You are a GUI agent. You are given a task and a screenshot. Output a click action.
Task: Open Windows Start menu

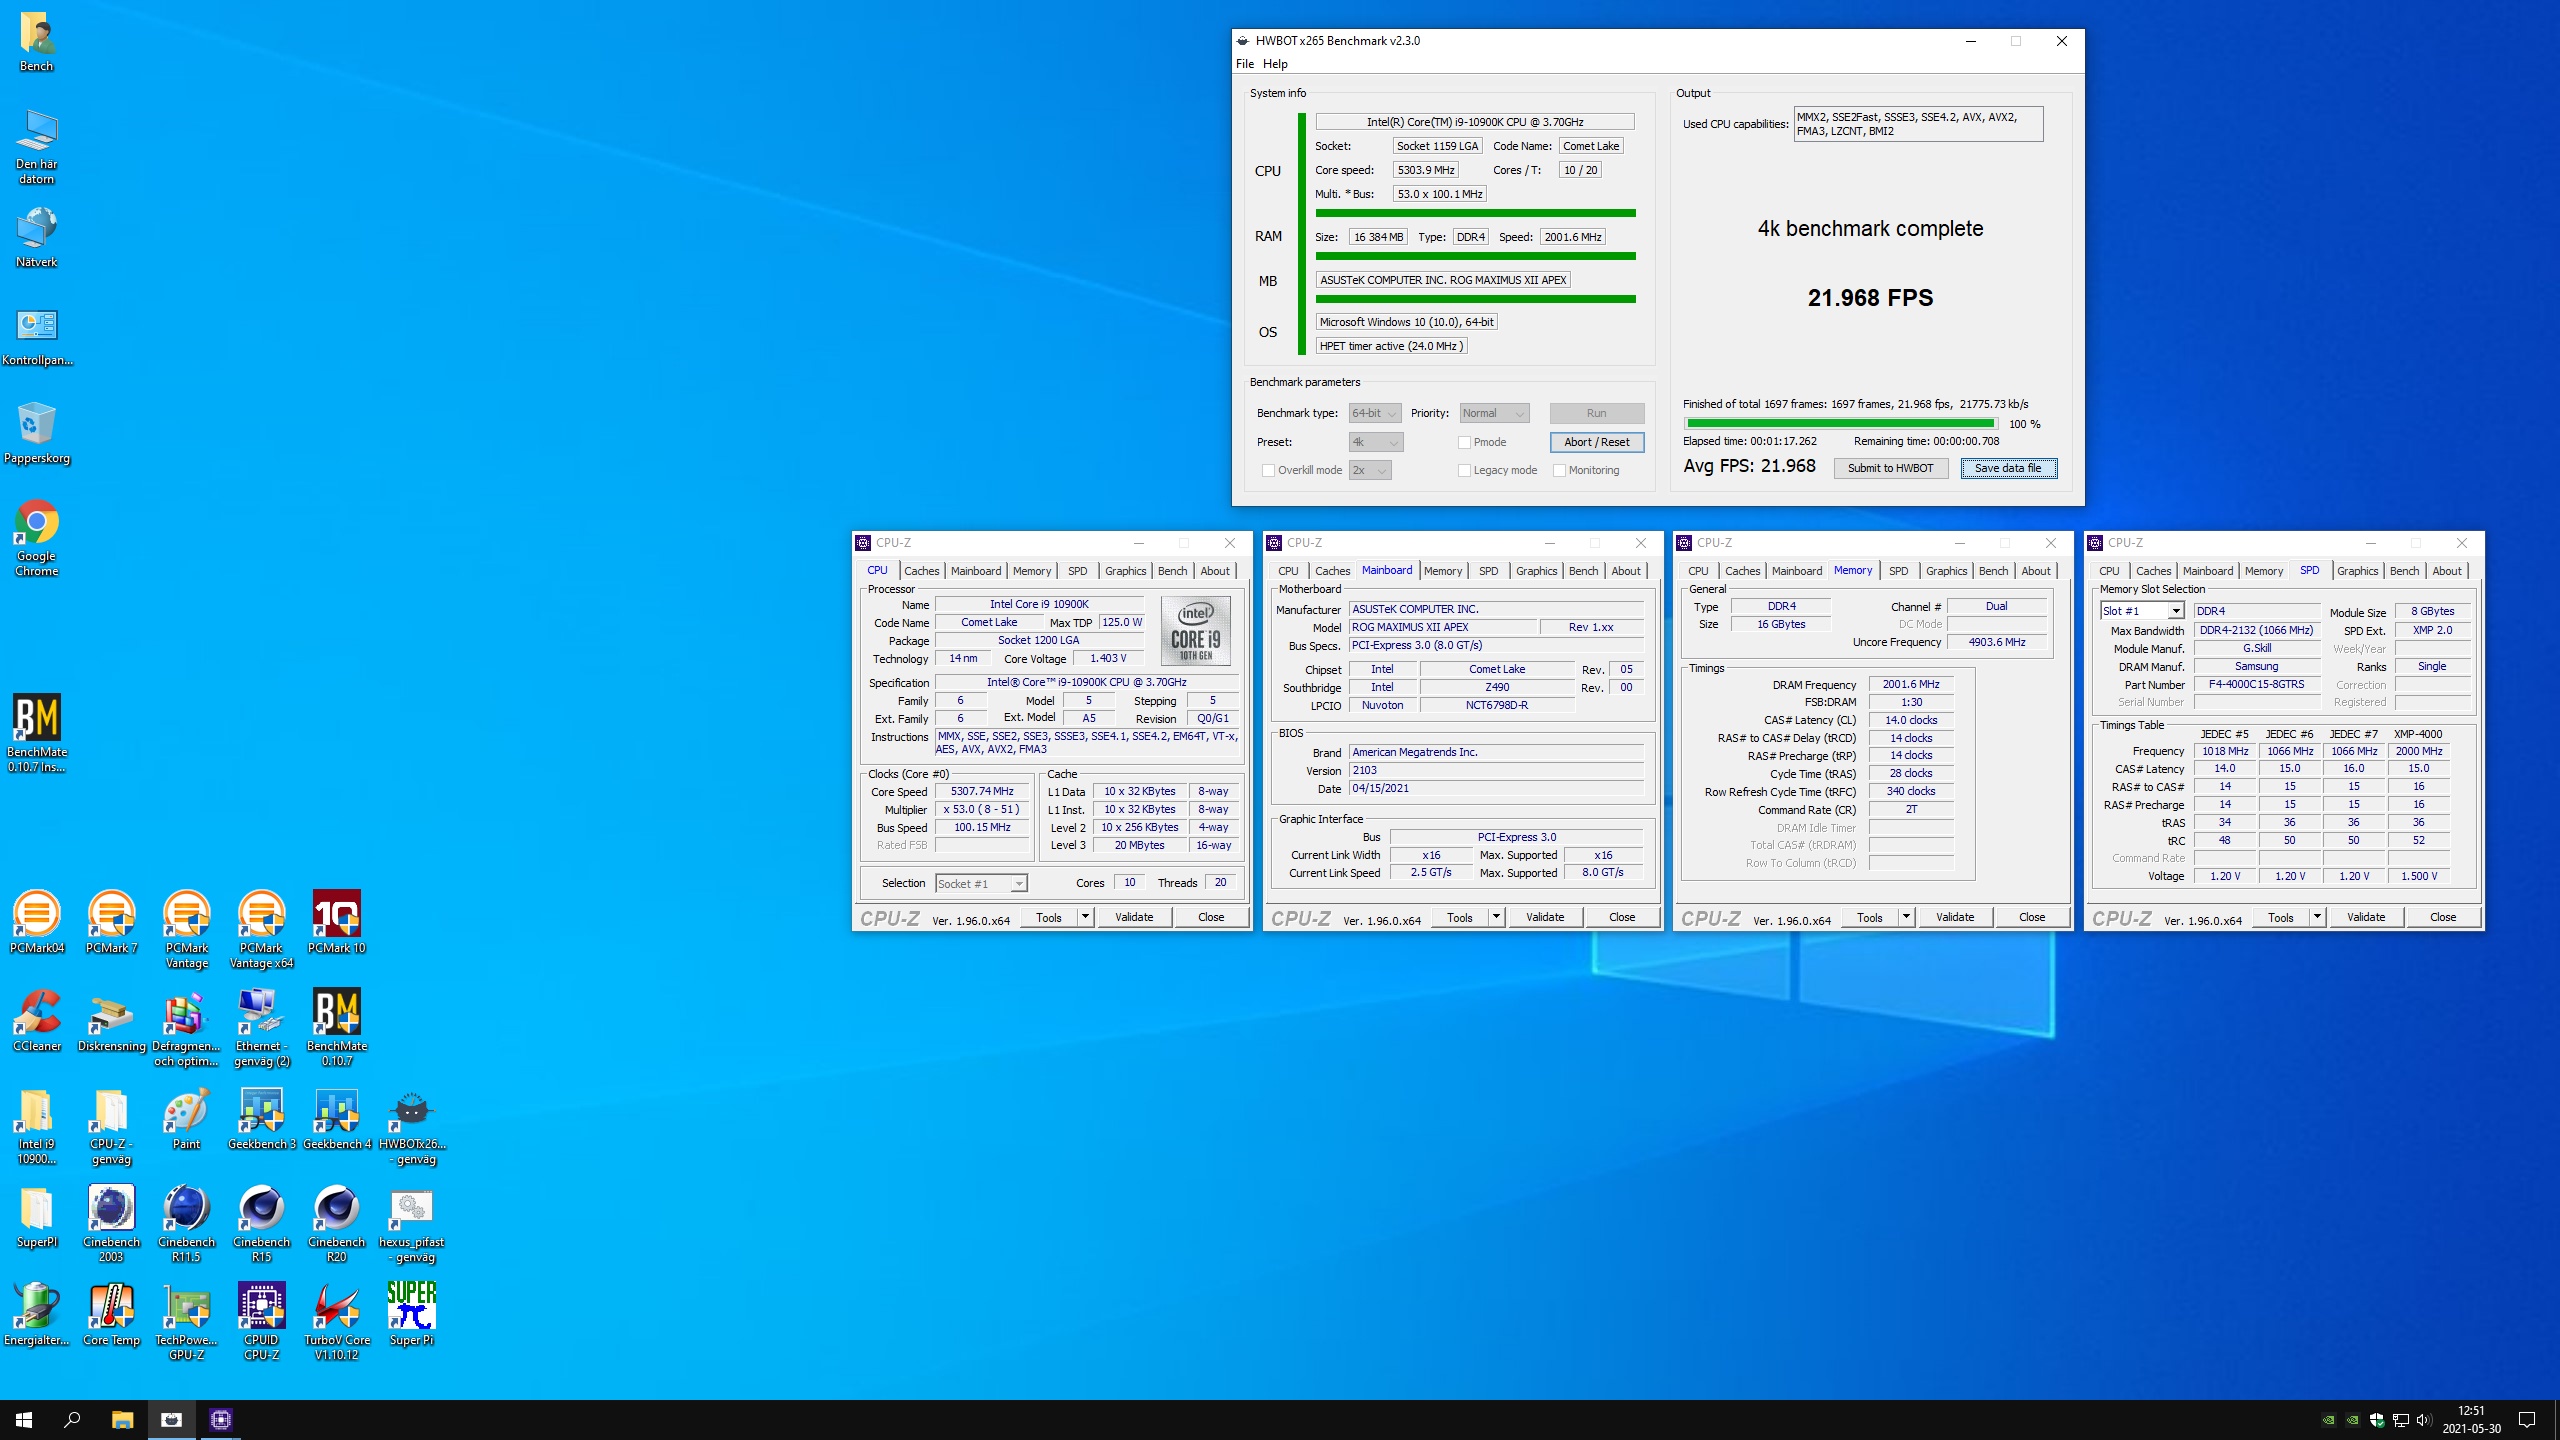pos(24,1419)
